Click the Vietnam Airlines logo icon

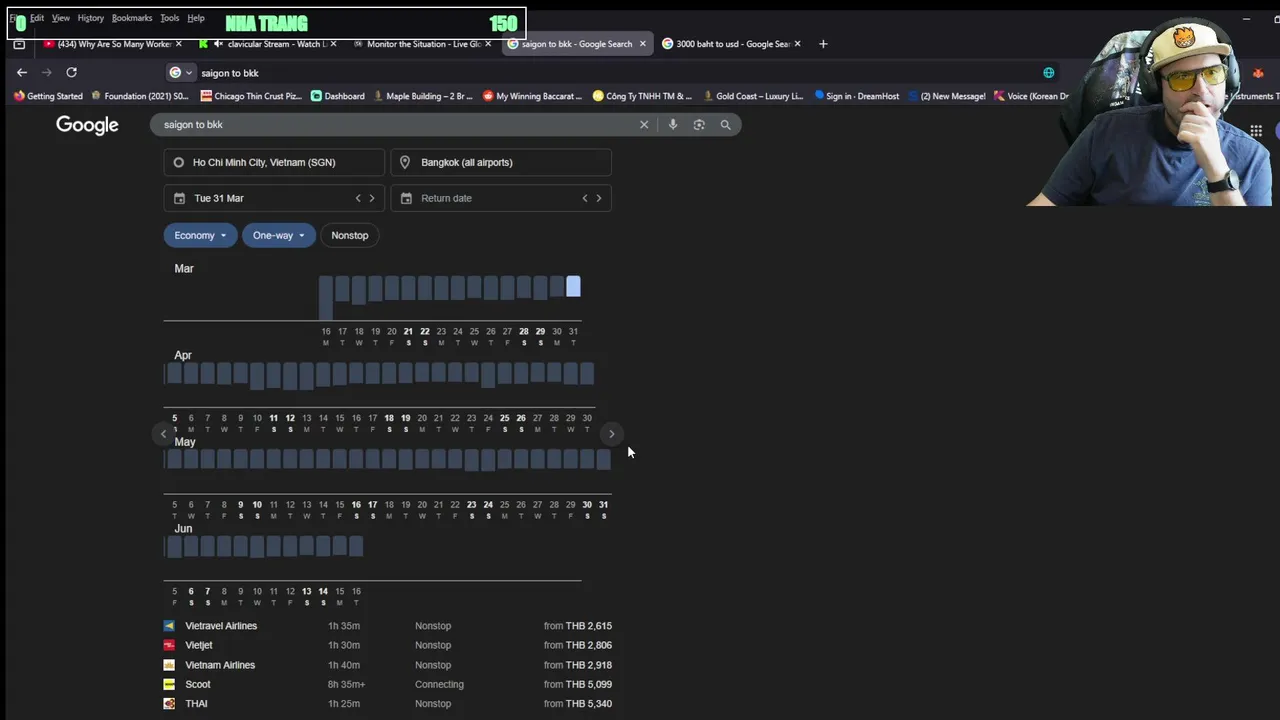tap(169, 665)
